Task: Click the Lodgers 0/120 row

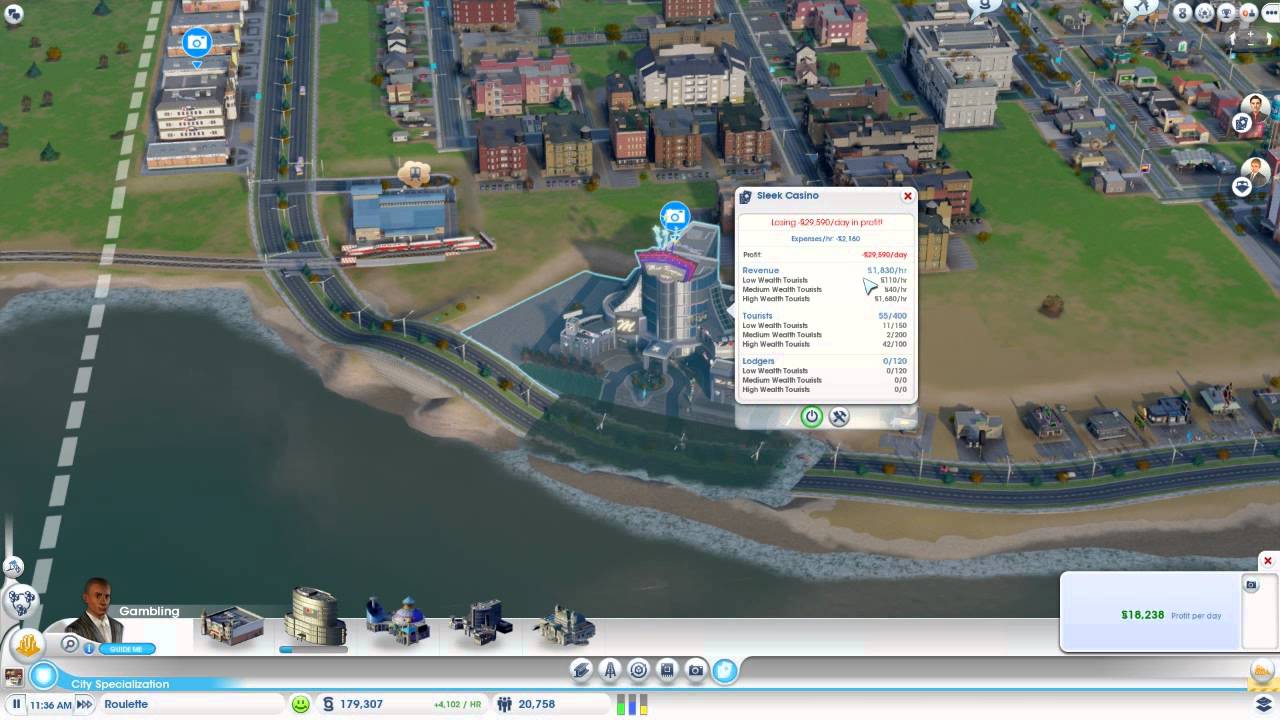Action: pyautogui.click(x=825, y=361)
